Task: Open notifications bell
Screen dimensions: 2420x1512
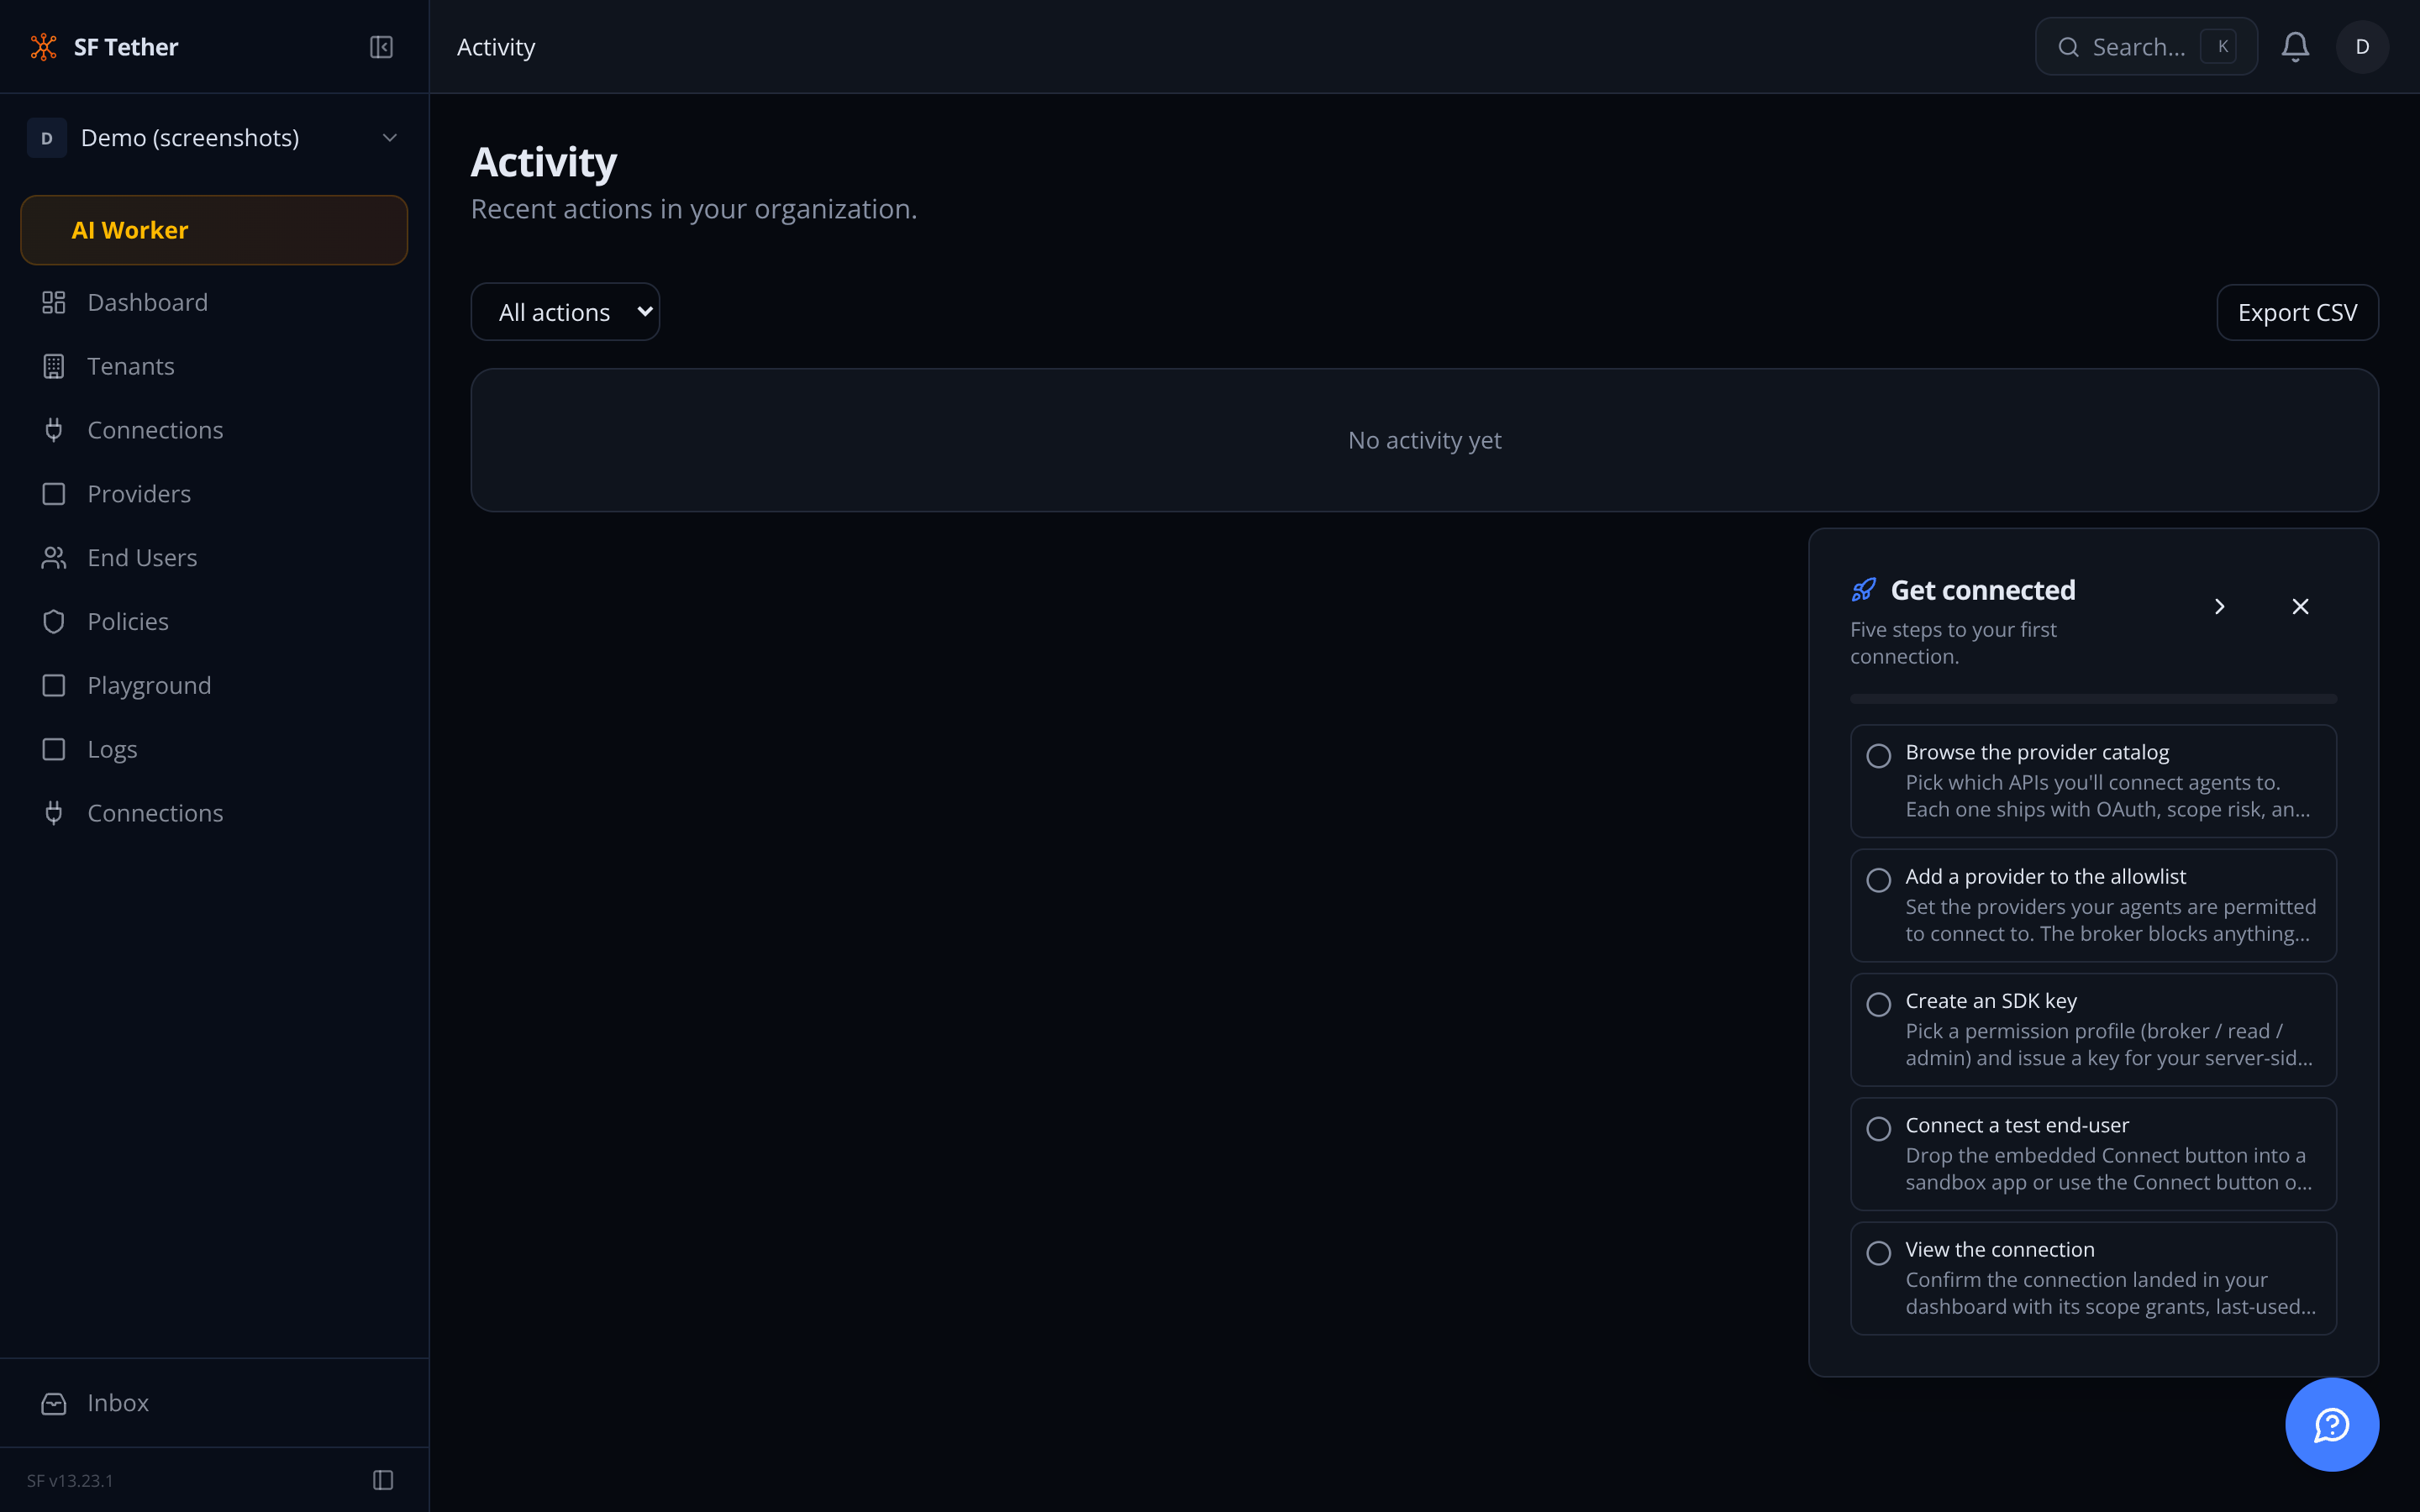Action: tap(2295, 47)
